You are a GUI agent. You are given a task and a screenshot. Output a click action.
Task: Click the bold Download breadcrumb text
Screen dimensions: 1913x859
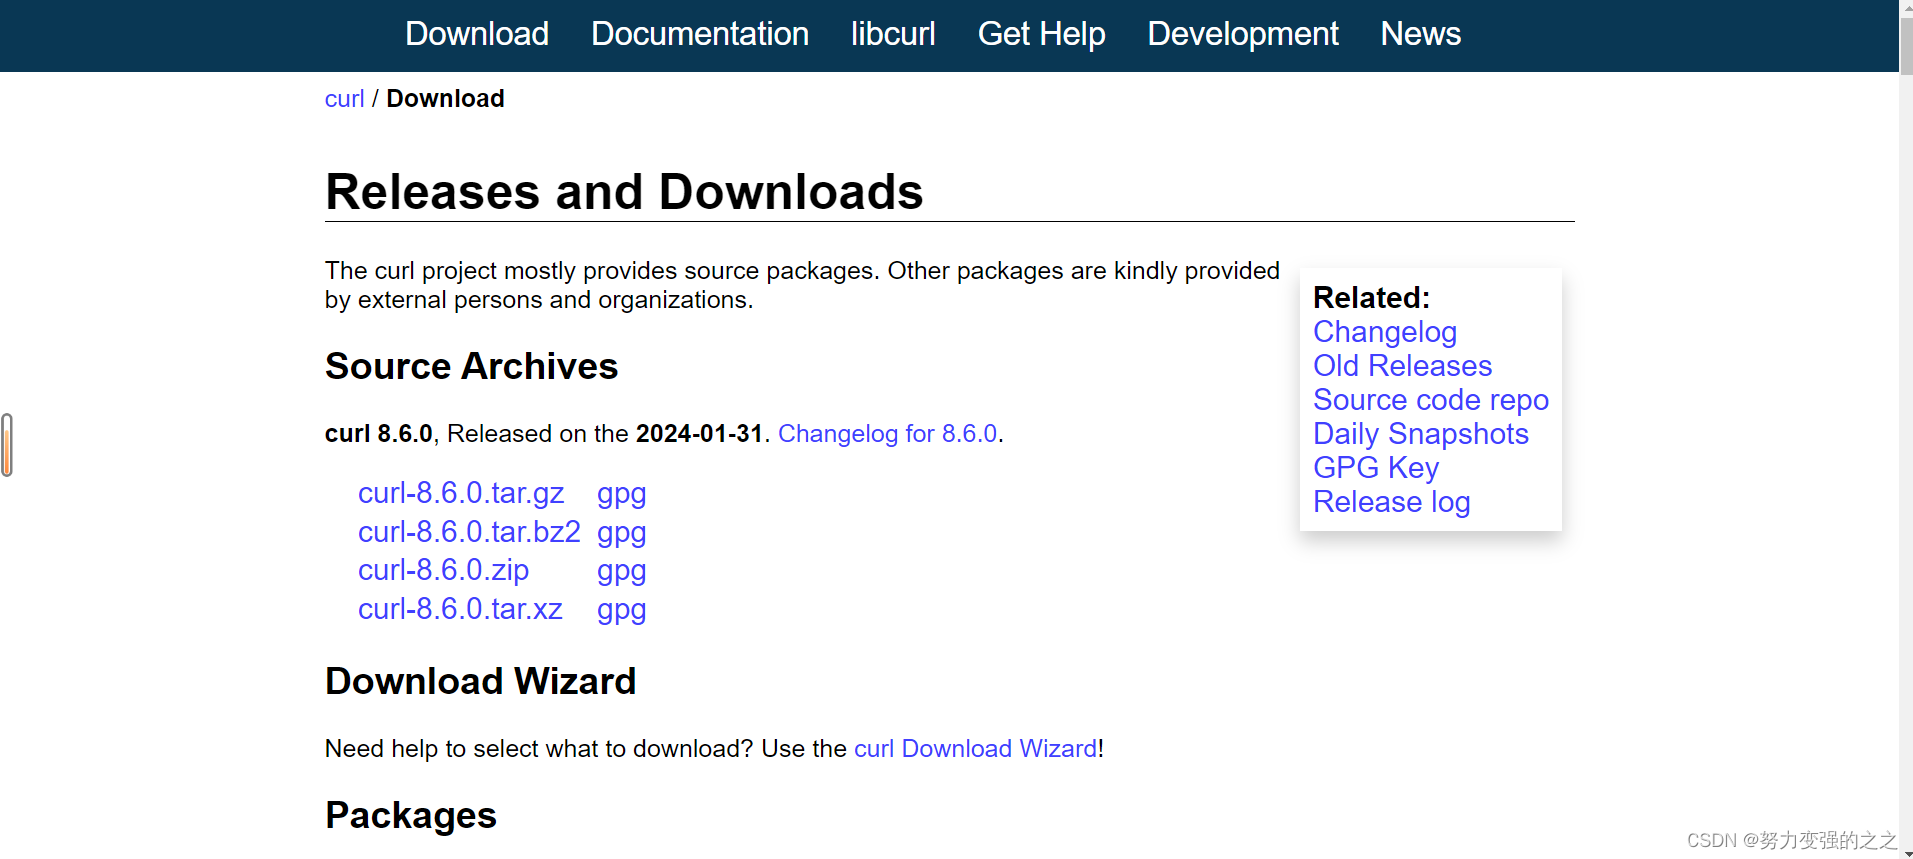(x=445, y=99)
